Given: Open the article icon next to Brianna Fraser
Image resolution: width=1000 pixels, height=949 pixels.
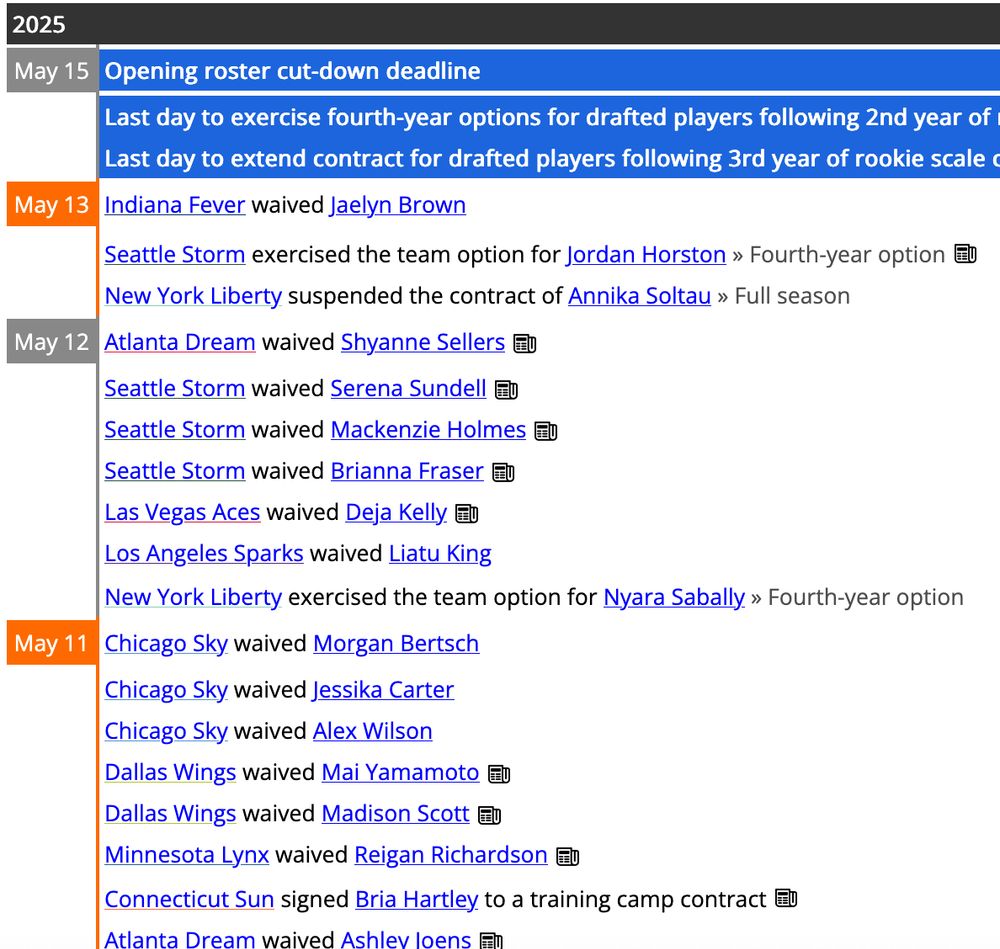Looking at the screenshot, I should coord(502,471).
